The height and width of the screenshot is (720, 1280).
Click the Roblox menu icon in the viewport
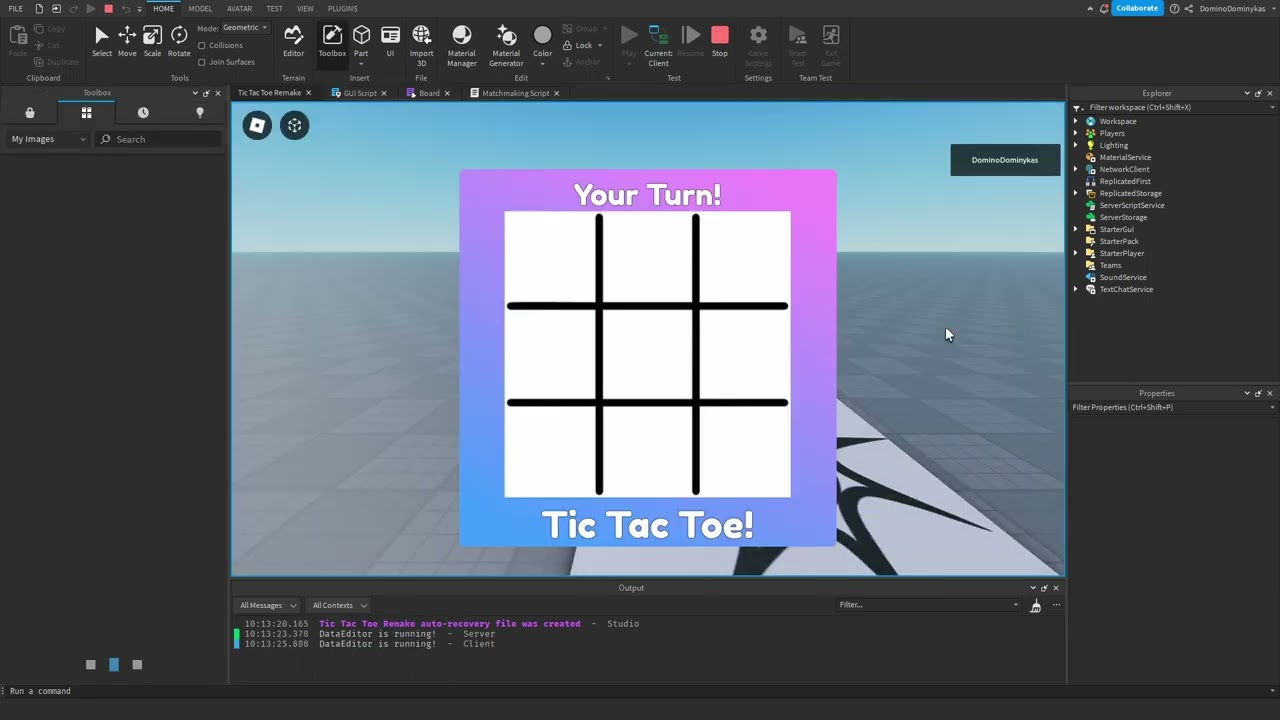[257, 125]
